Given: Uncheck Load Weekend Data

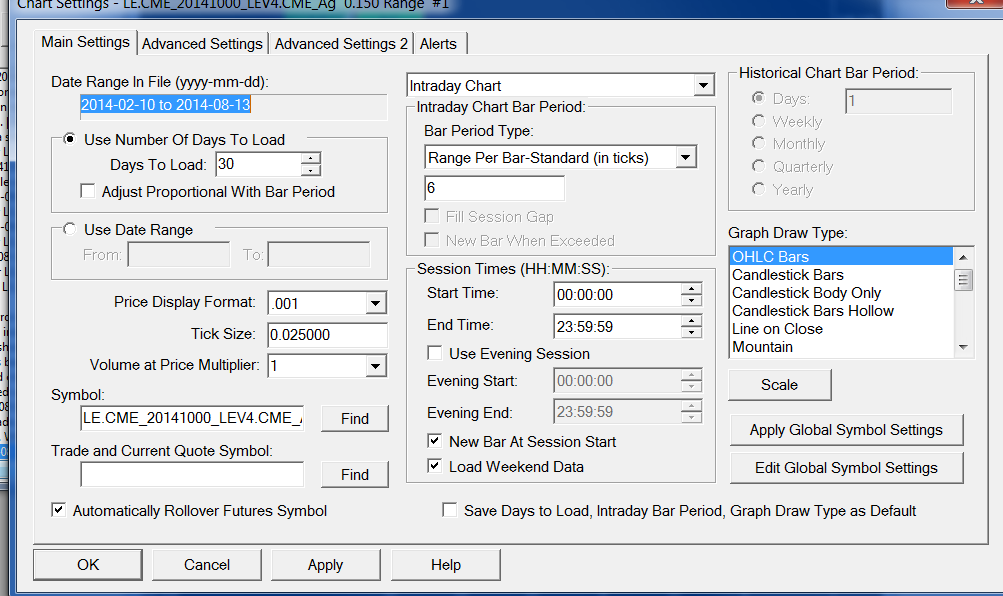Looking at the screenshot, I should tap(435, 466).
